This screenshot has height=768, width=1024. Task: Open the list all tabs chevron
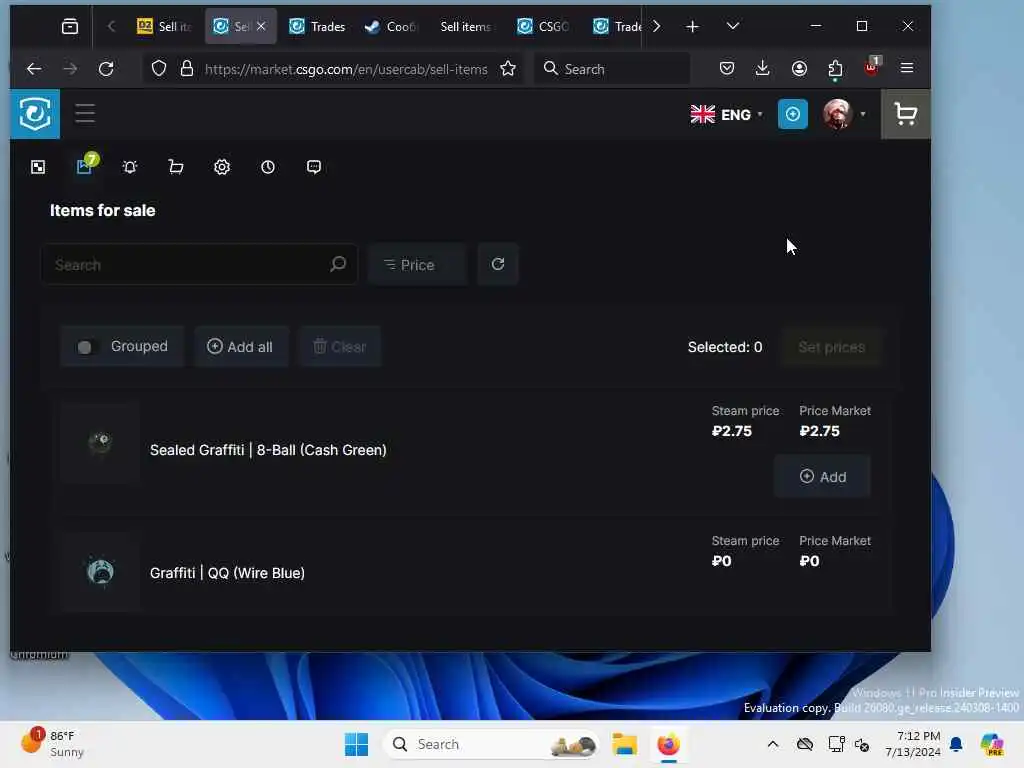click(733, 26)
